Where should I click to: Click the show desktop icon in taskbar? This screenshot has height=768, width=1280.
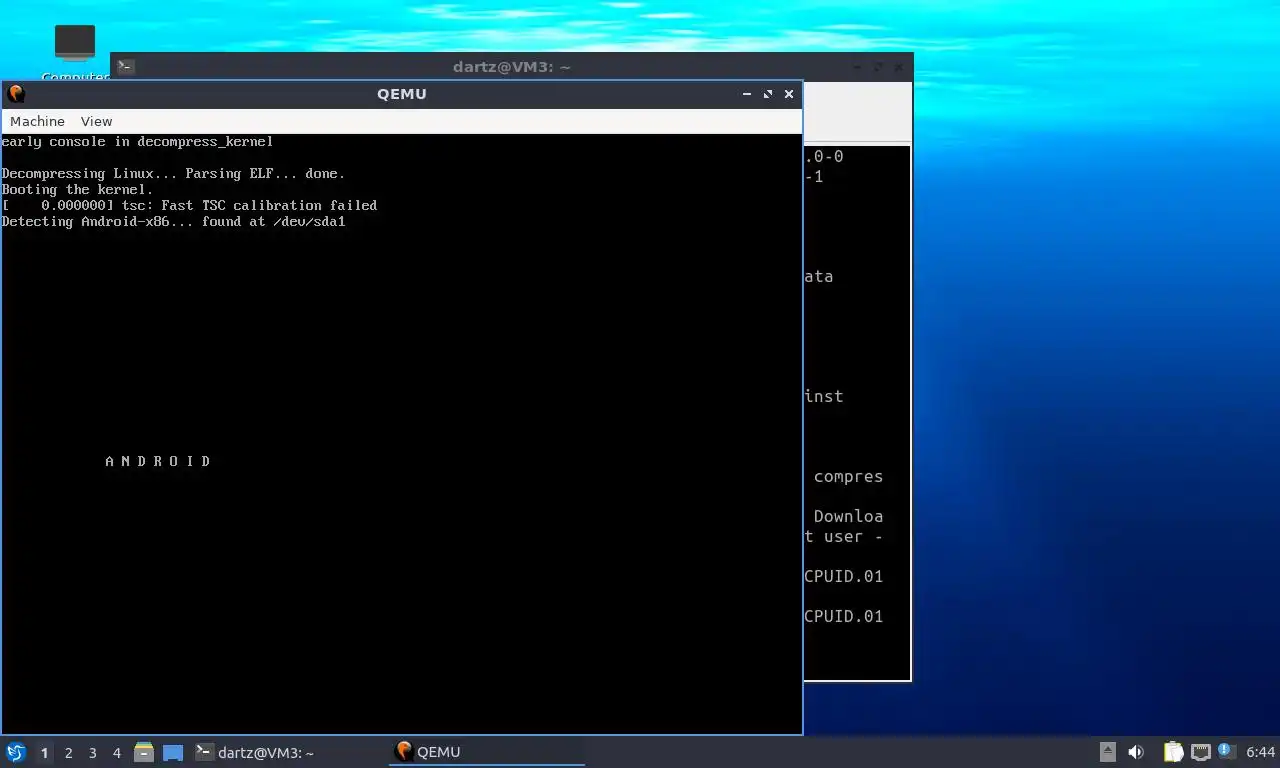pos(173,752)
